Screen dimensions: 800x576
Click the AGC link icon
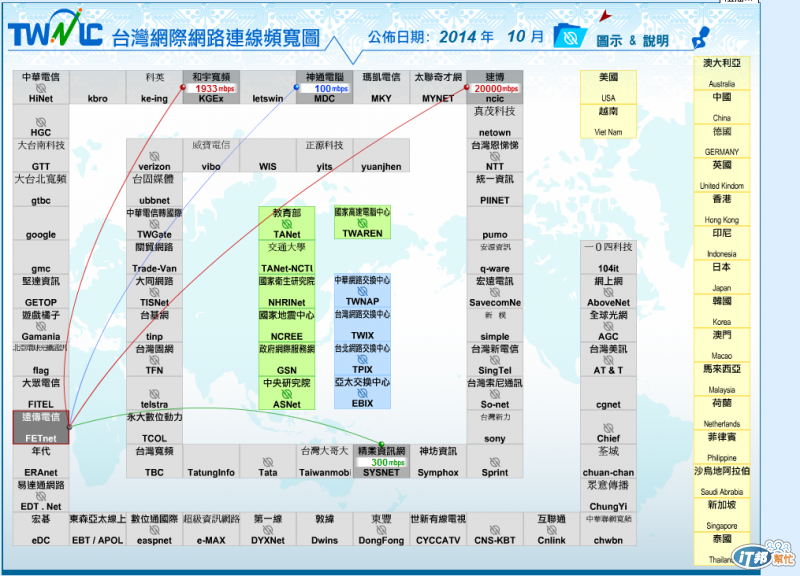(608, 326)
